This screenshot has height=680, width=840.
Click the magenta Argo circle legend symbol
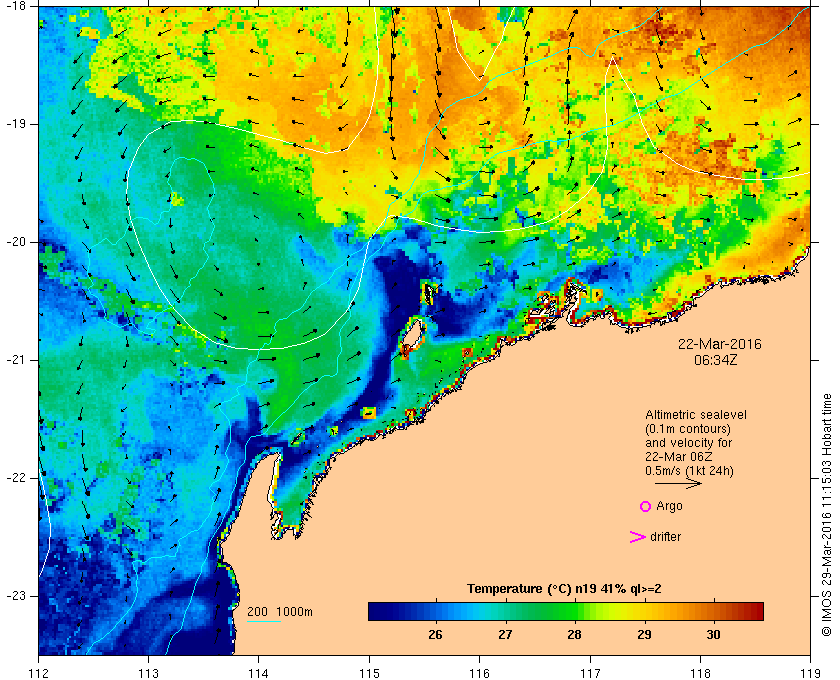click(x=646, y=506)
